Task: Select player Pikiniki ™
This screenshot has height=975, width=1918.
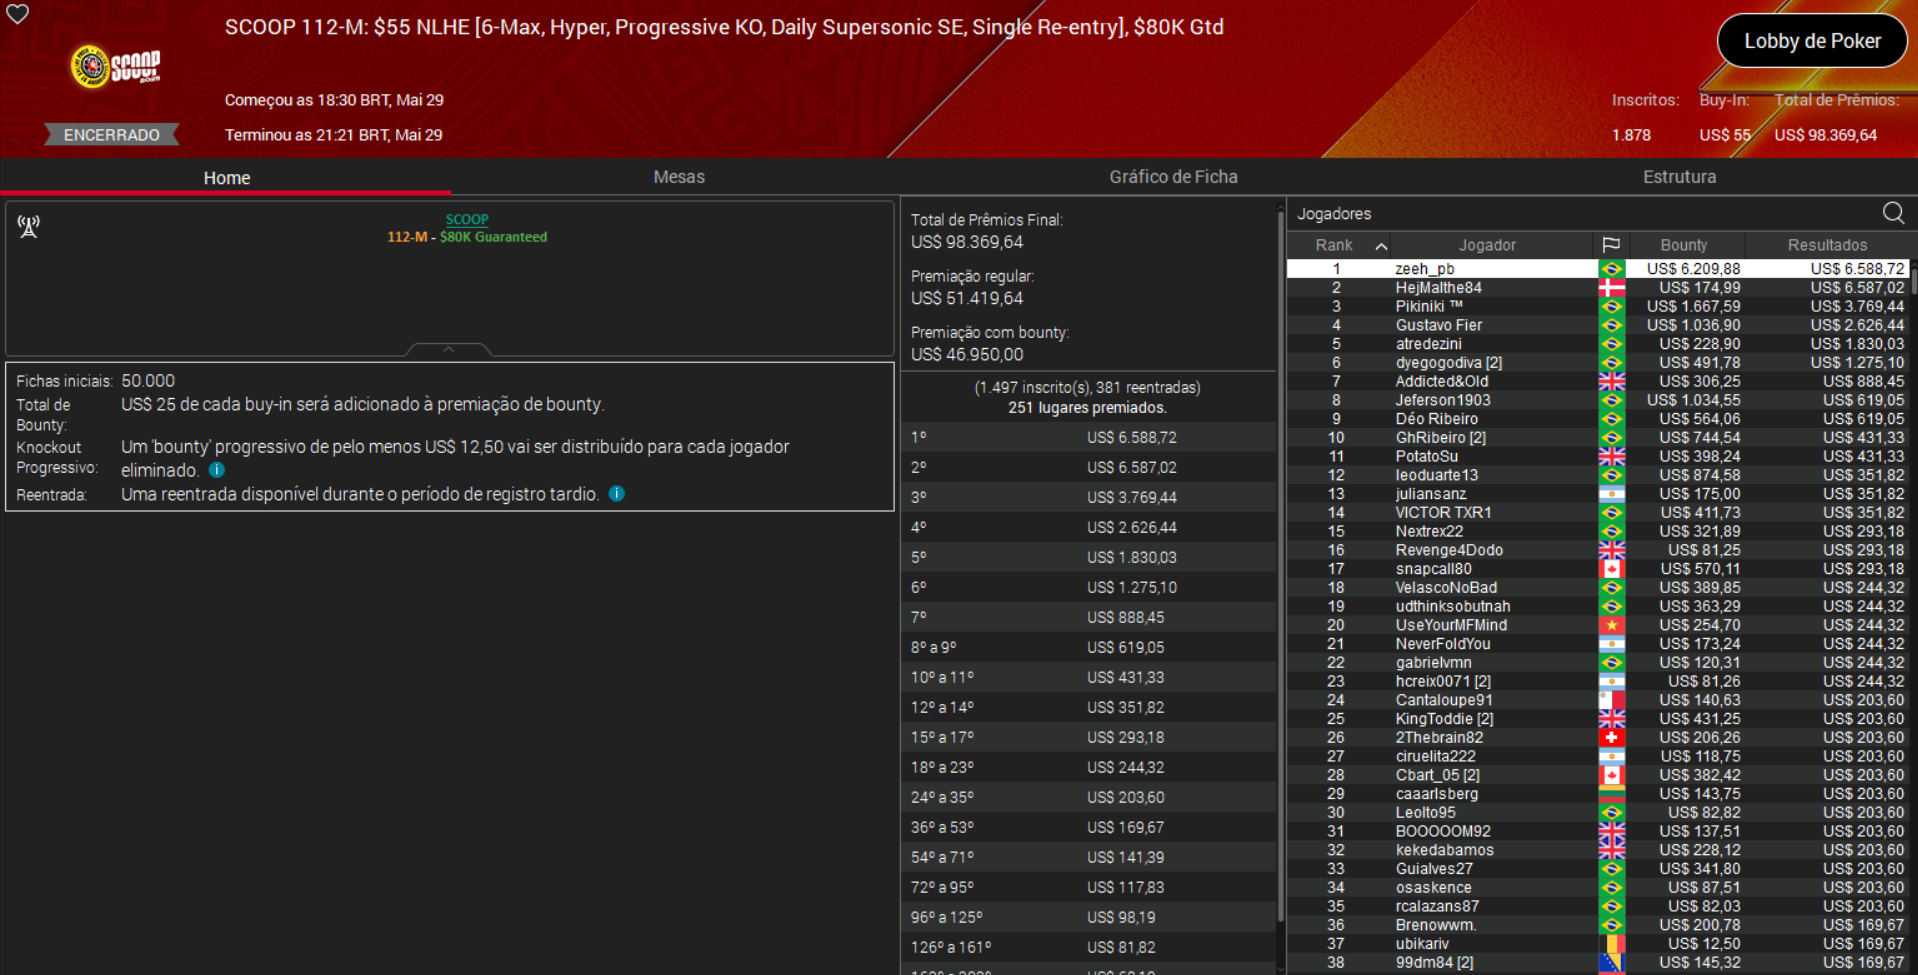Action: click(x=1428, y=306)
